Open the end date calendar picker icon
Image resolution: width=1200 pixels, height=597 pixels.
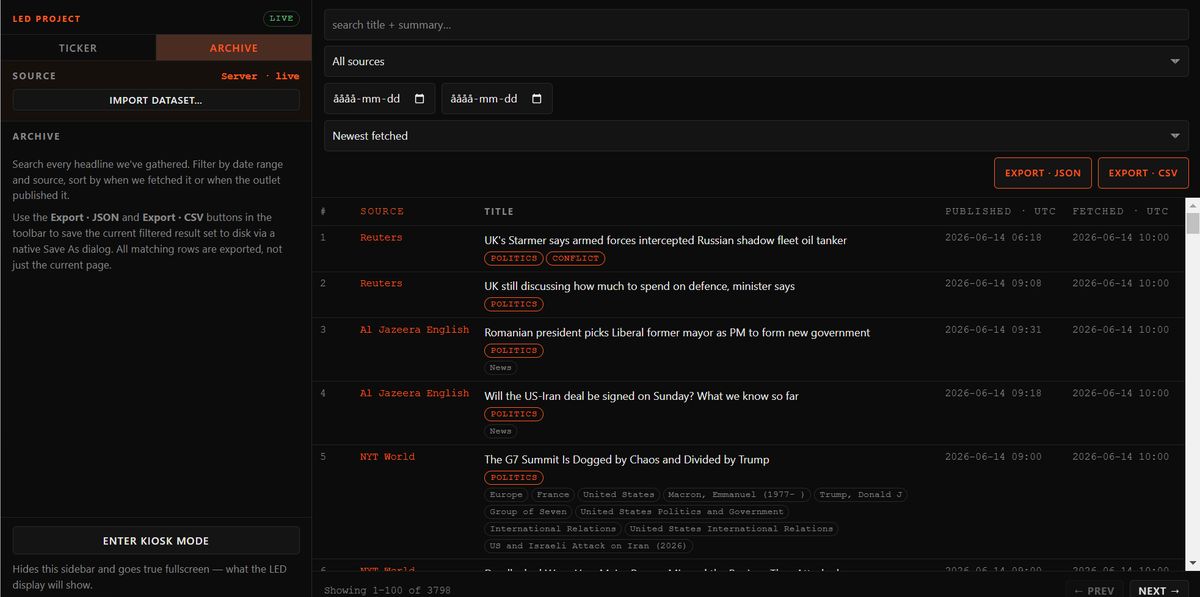click(537, 99)
